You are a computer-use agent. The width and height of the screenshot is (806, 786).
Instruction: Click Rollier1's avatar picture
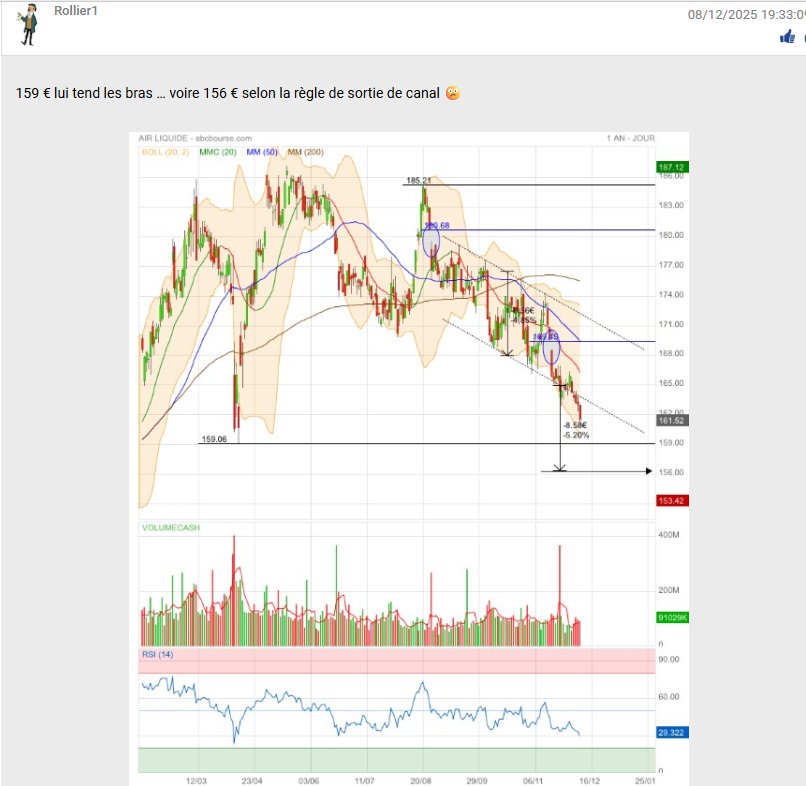28,25
